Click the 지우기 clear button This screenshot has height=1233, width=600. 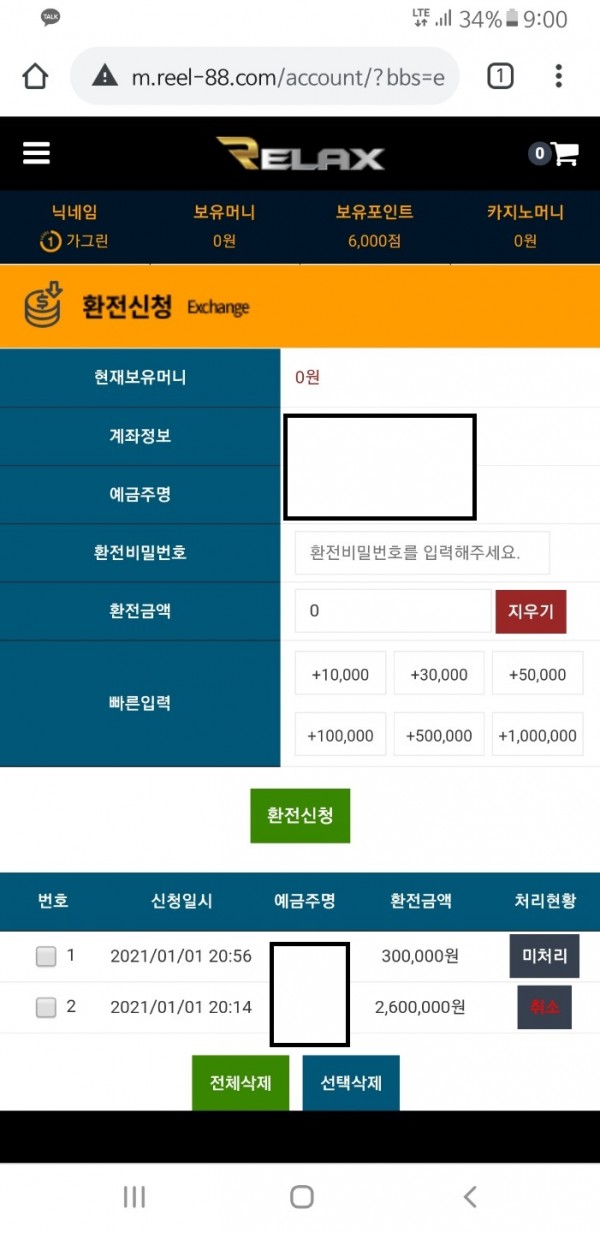pos(531,611)
